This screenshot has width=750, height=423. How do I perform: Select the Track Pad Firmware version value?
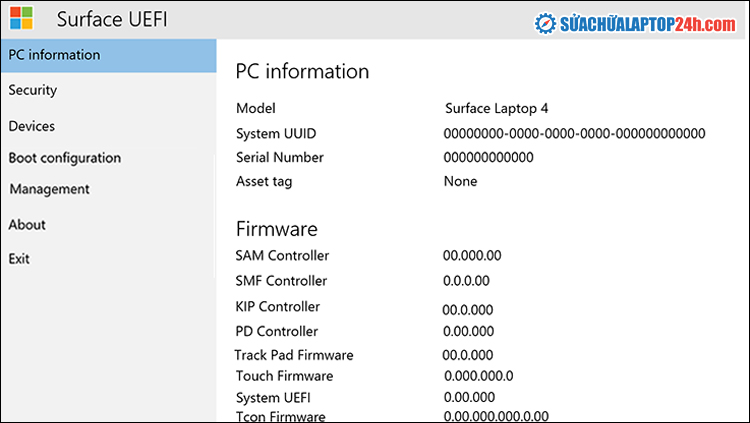coord(468,355)
